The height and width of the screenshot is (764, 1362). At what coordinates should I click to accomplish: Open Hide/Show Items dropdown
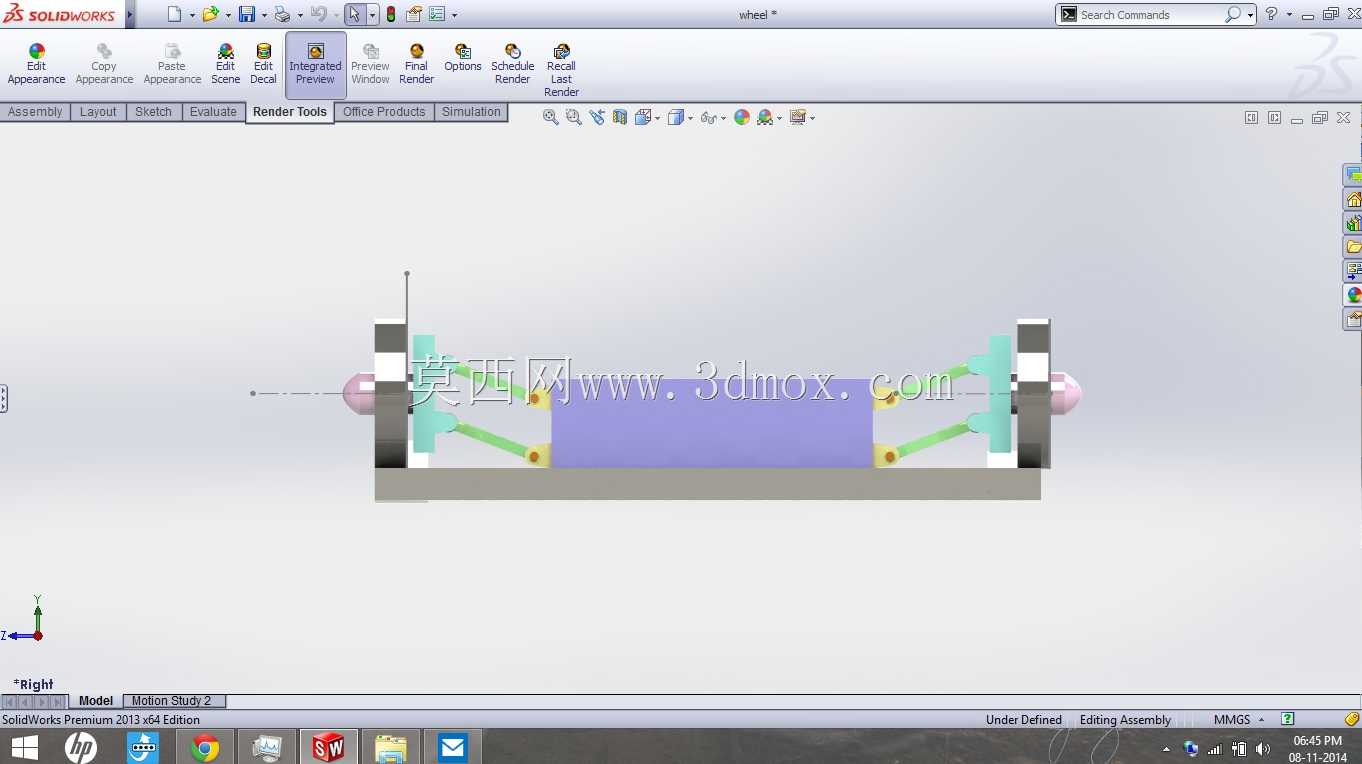(712, 117)
